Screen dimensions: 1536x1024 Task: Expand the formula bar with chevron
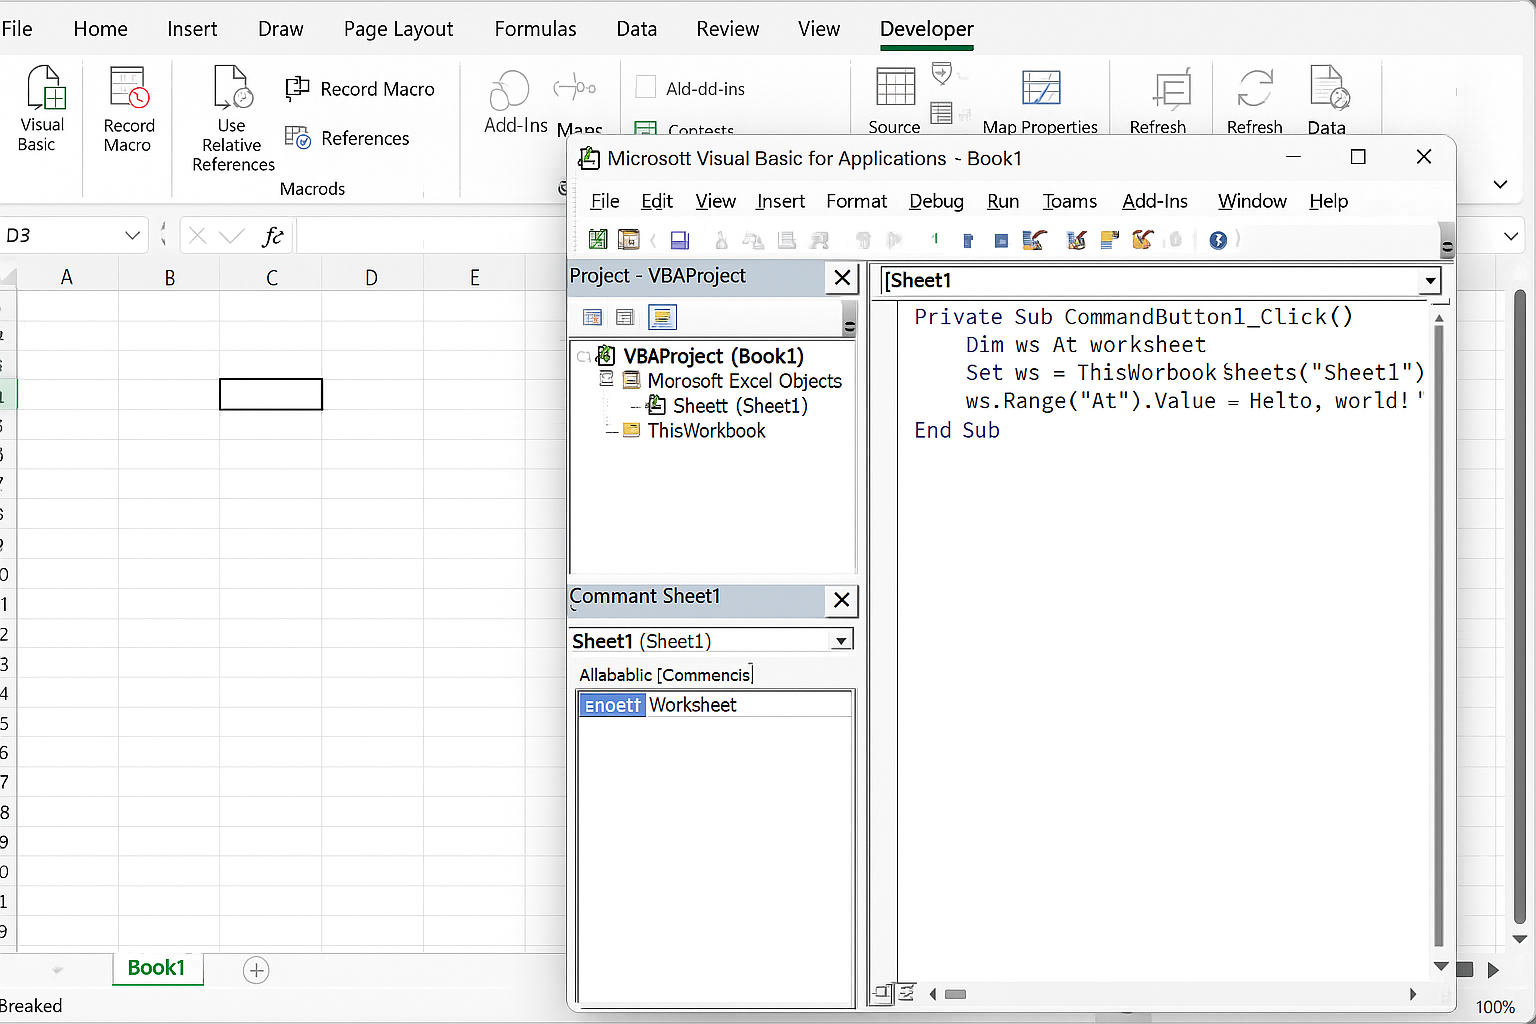[x=1511, y=236]
